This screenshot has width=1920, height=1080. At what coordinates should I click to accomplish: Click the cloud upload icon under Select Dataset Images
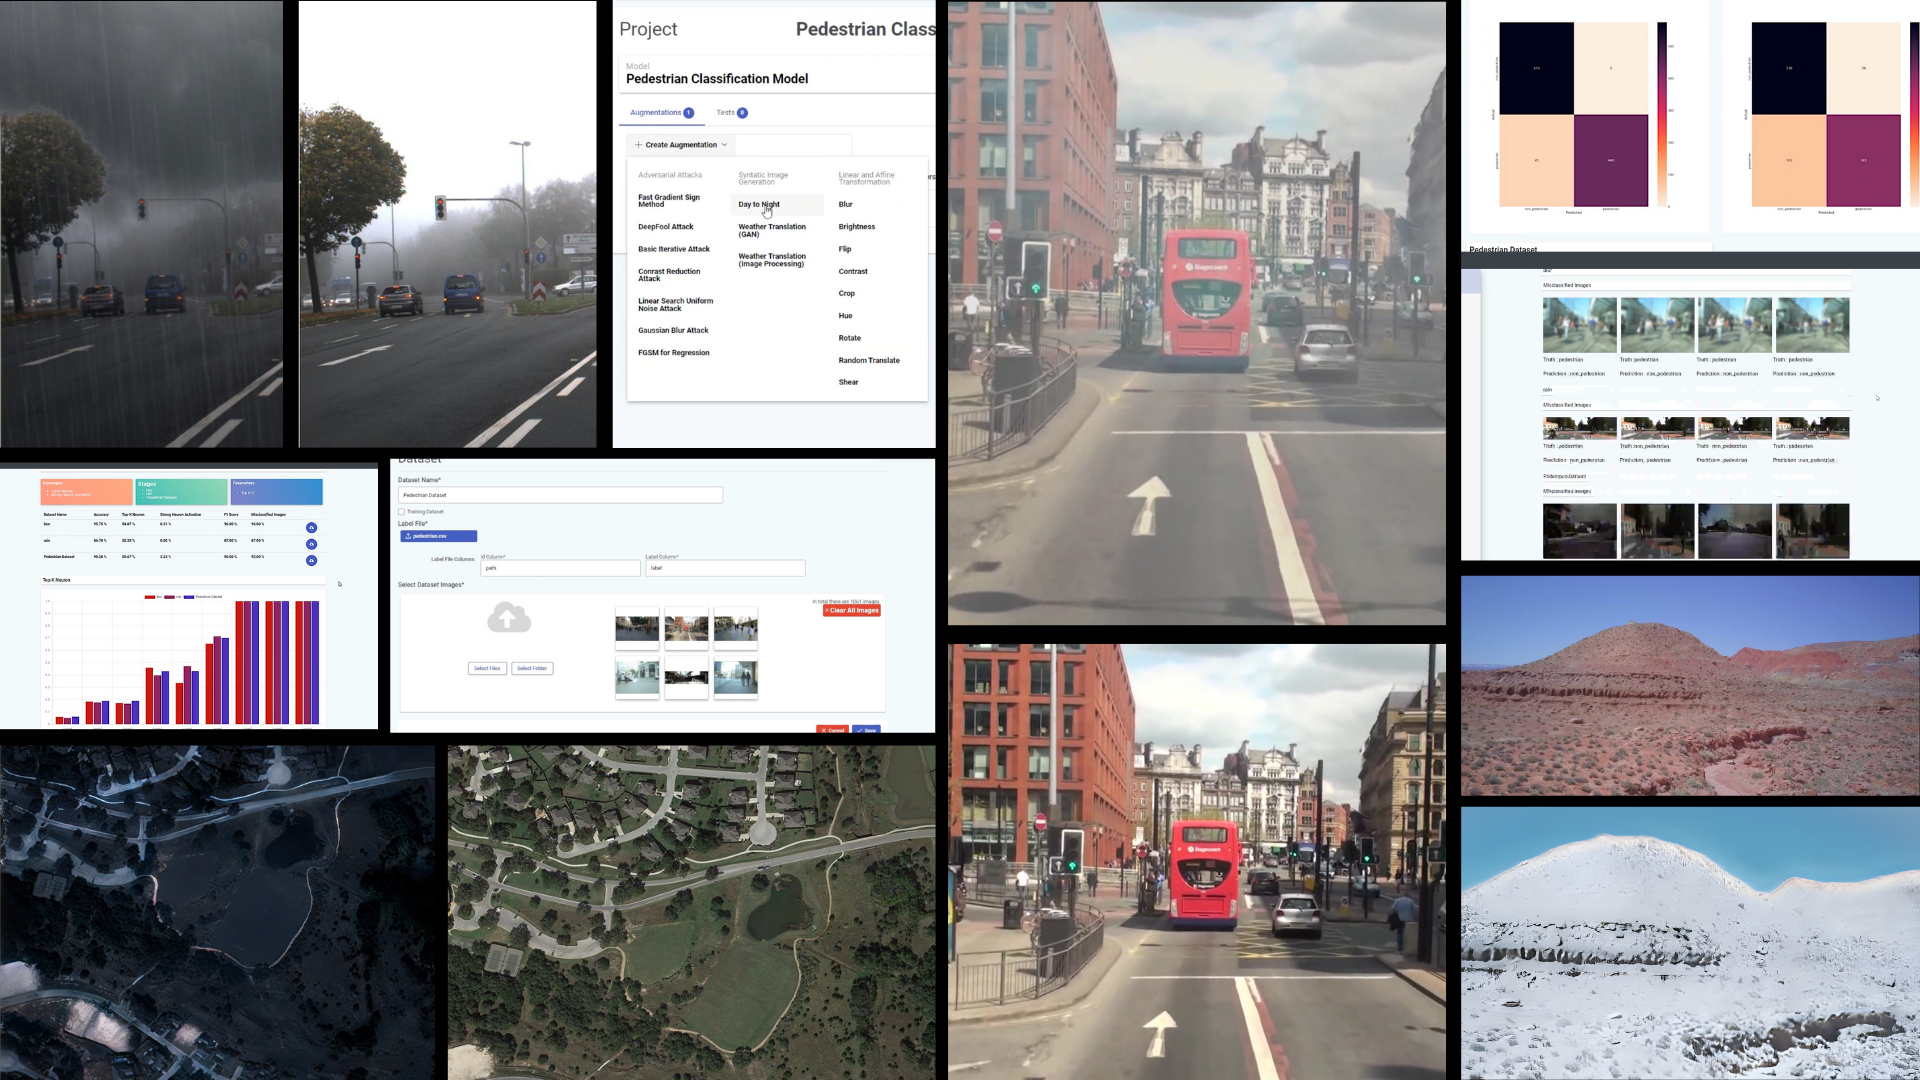(508, 619)
